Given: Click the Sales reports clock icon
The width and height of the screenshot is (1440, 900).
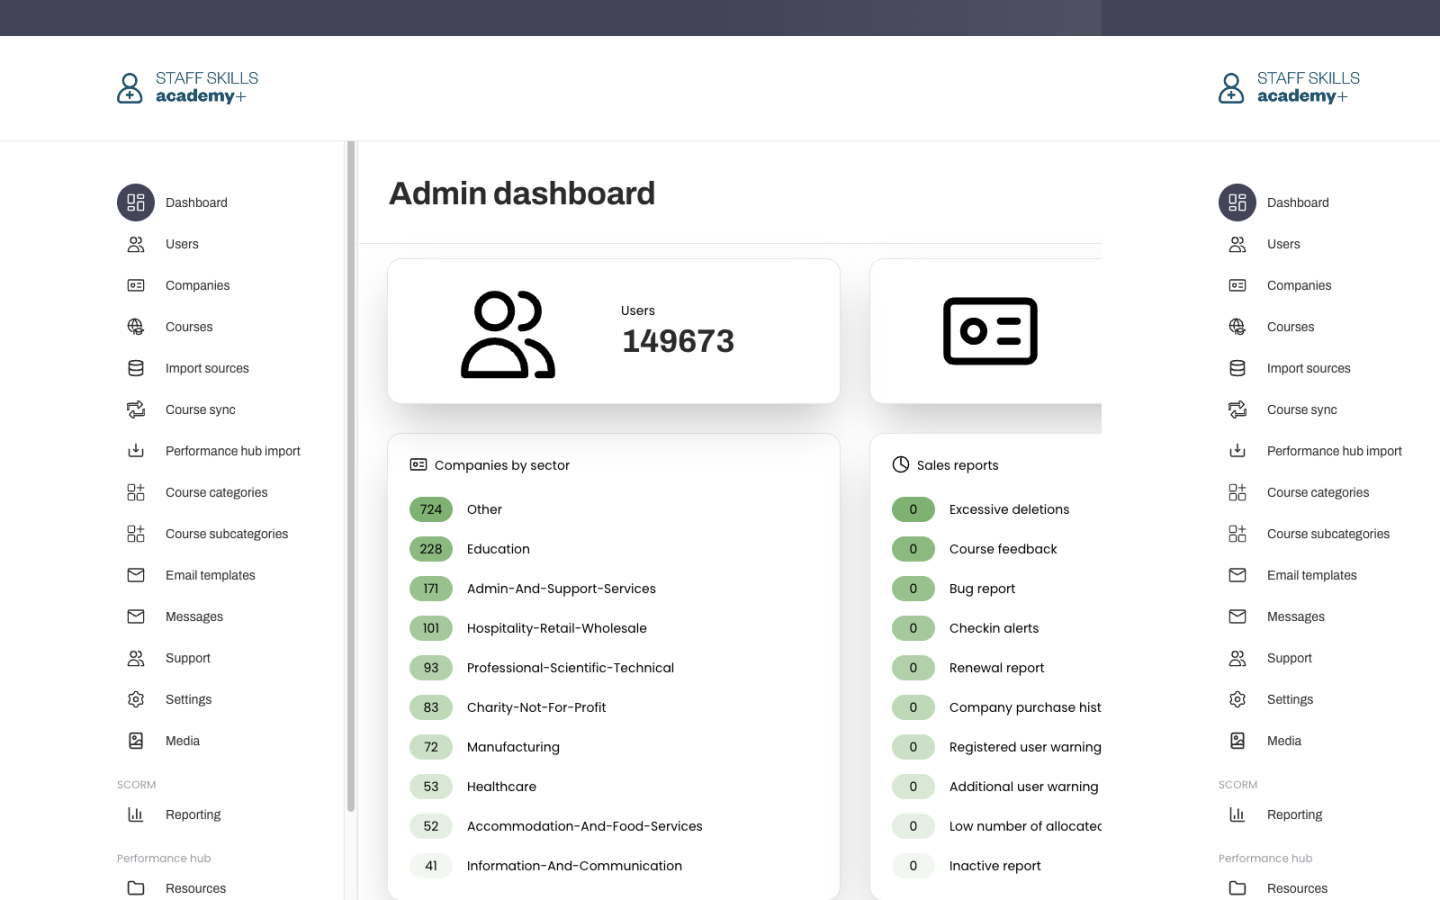Looking at the screenshot, I should pos(901,465).
